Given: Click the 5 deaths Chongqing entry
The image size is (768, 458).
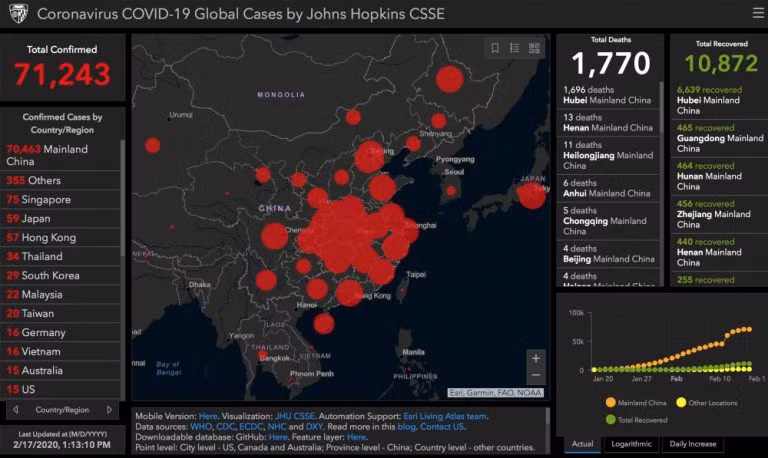Looking at the screenshot, I should click(608, 221).
